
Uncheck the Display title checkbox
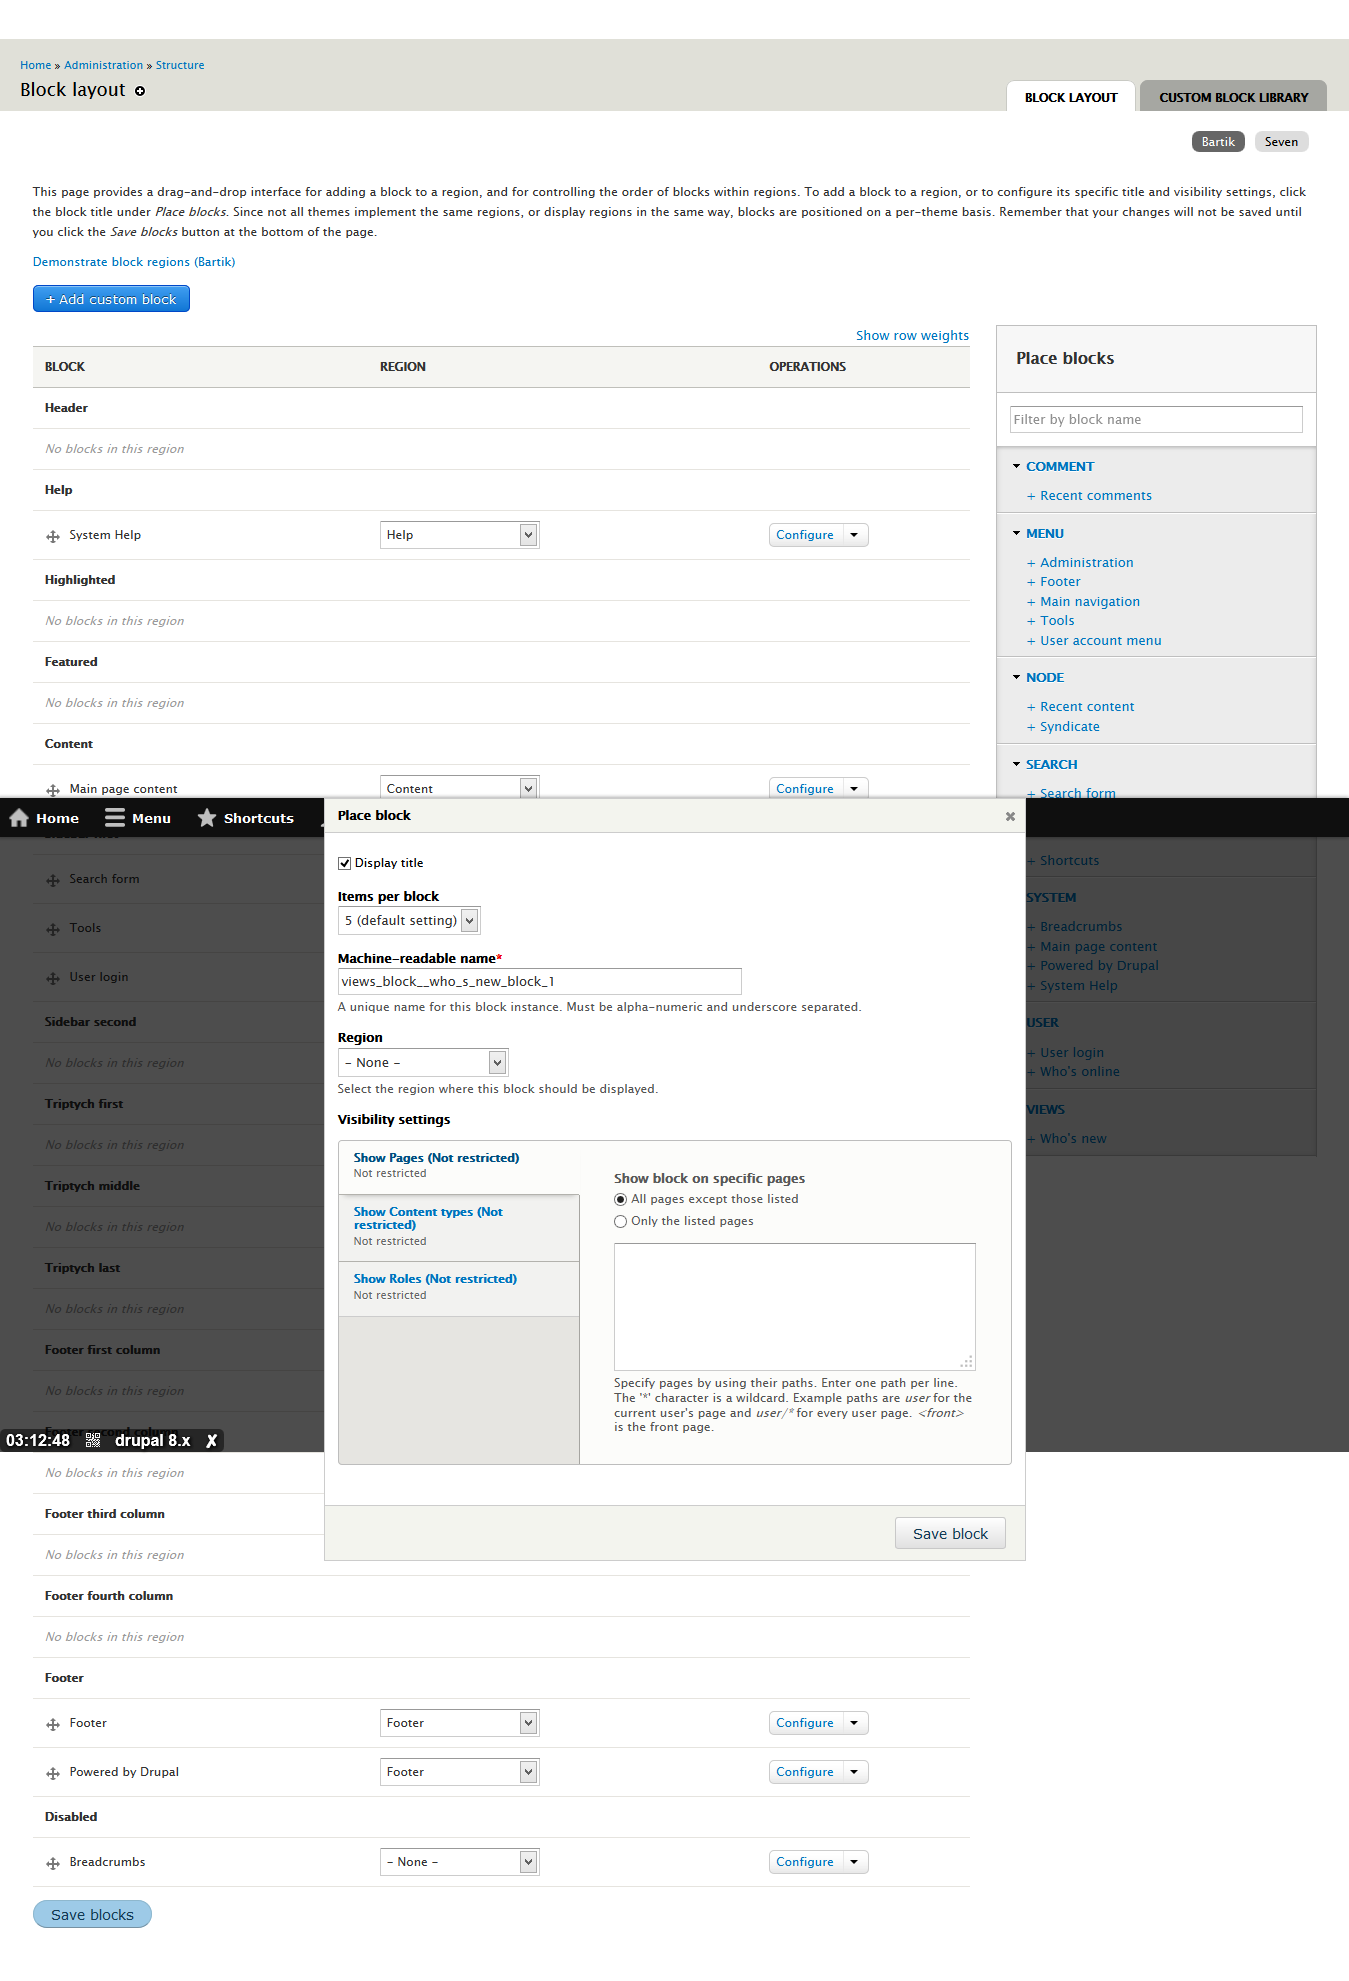(x=344, y=863)
